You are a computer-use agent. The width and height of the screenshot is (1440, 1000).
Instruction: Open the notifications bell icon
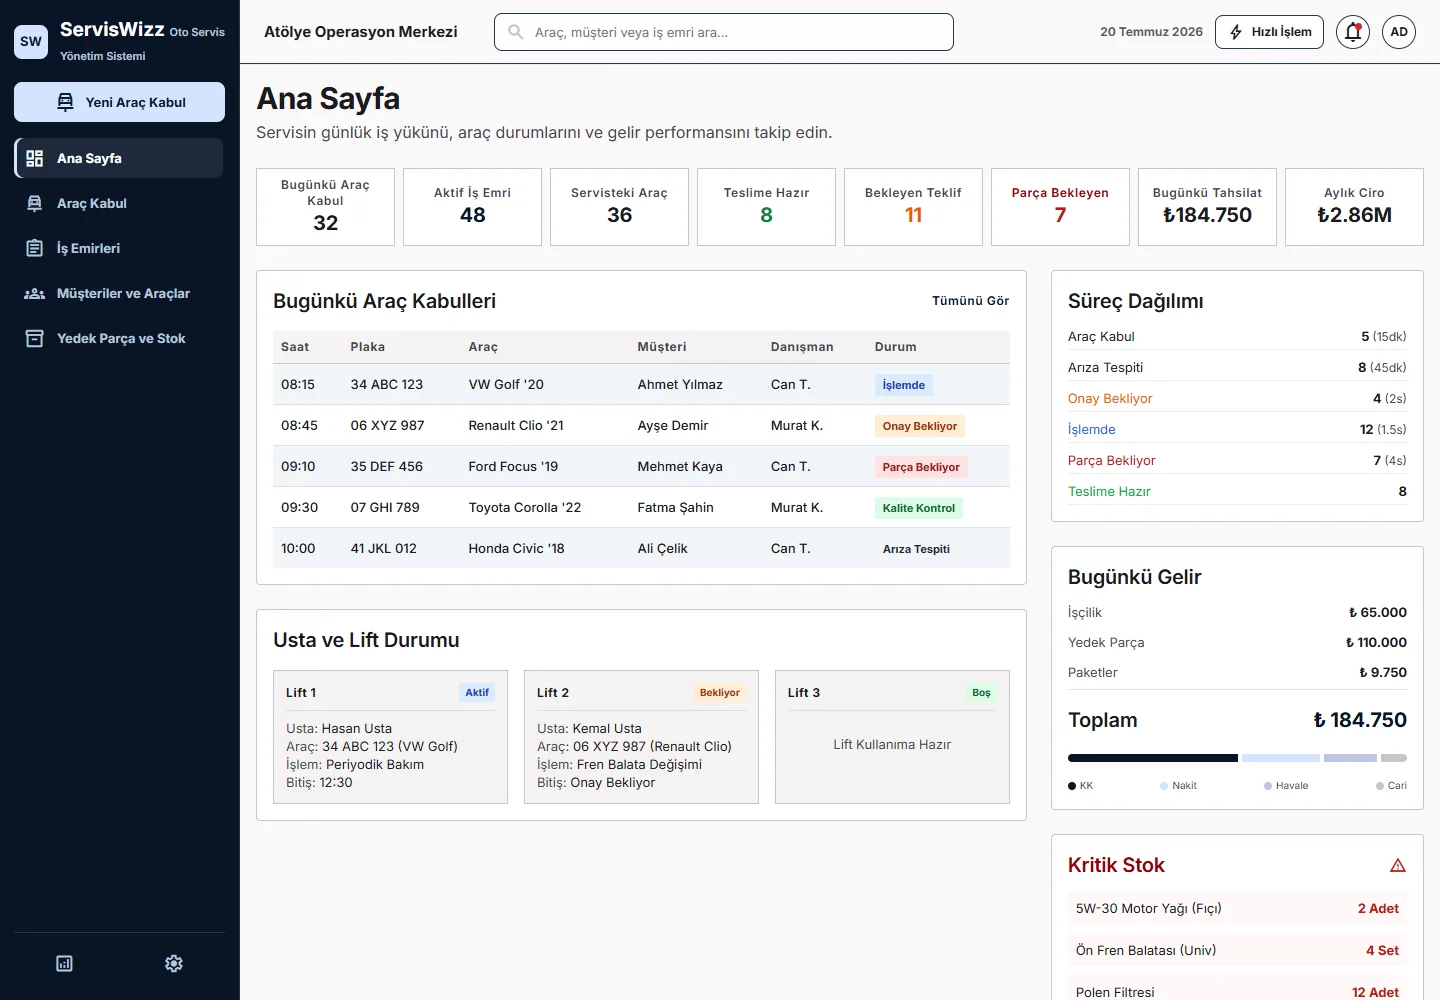click(x=1353, y=32)
